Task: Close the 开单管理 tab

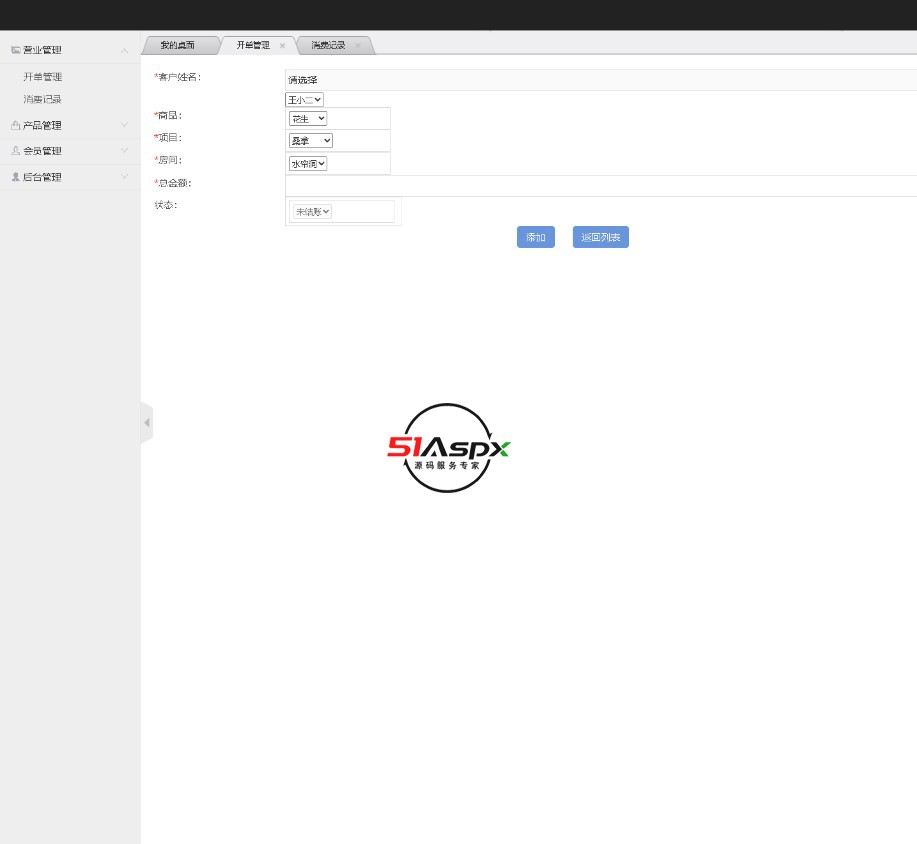Action: [x=282, y=46]
